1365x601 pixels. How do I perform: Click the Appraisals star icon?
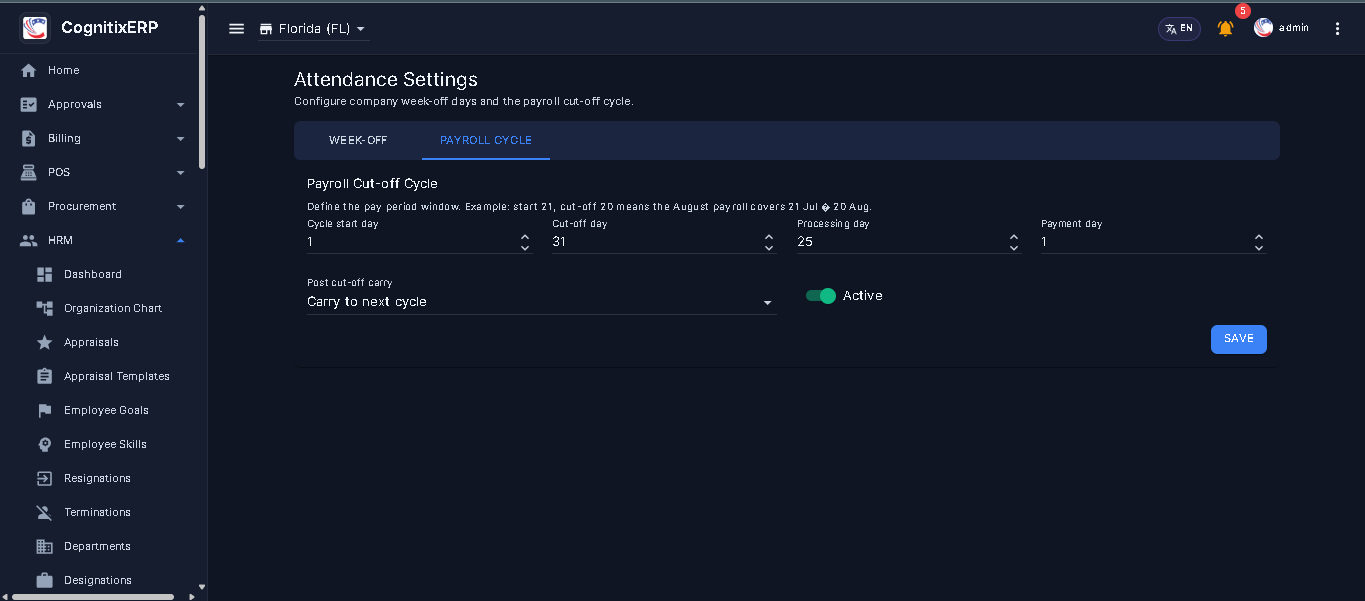(44, 342)
